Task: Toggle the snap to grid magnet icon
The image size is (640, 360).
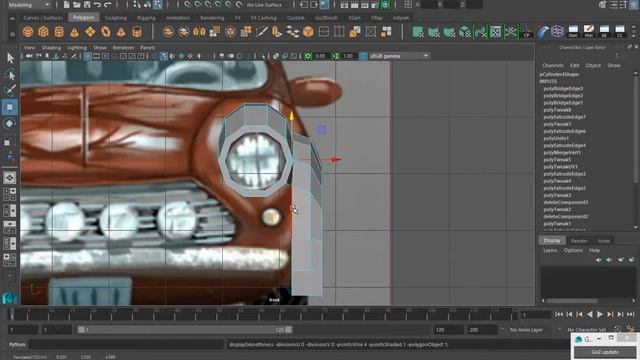Action: pyautogui.click(x=187, y=4)
